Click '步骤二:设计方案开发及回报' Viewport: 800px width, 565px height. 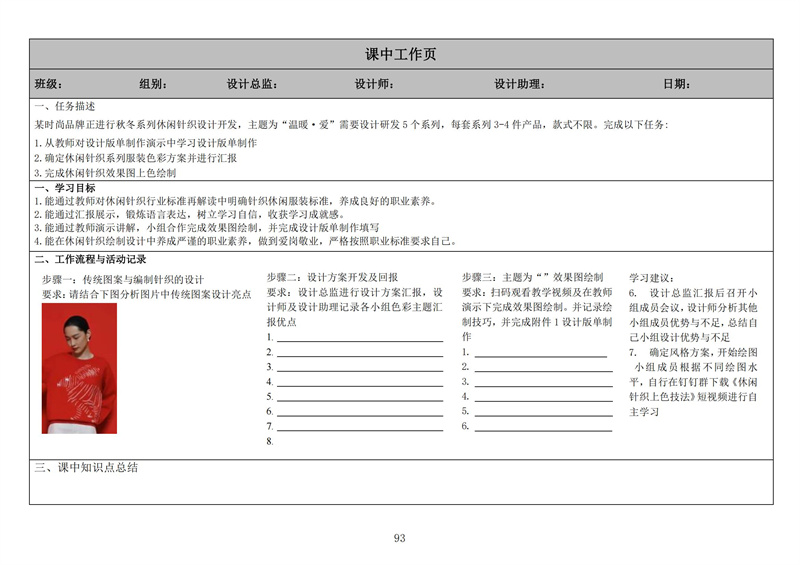click(332, 278)
